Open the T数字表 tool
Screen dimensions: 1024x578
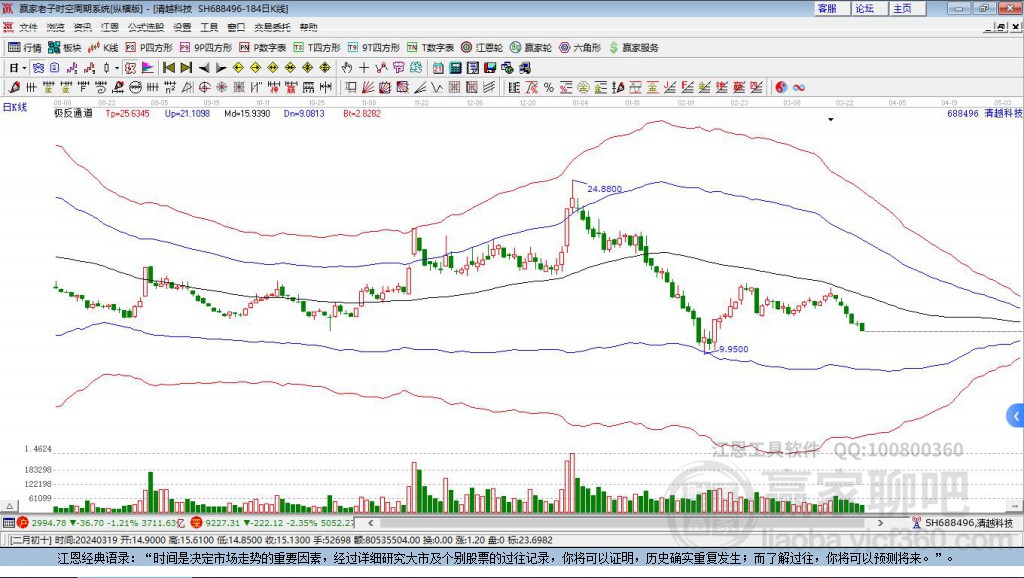[430, 48]
